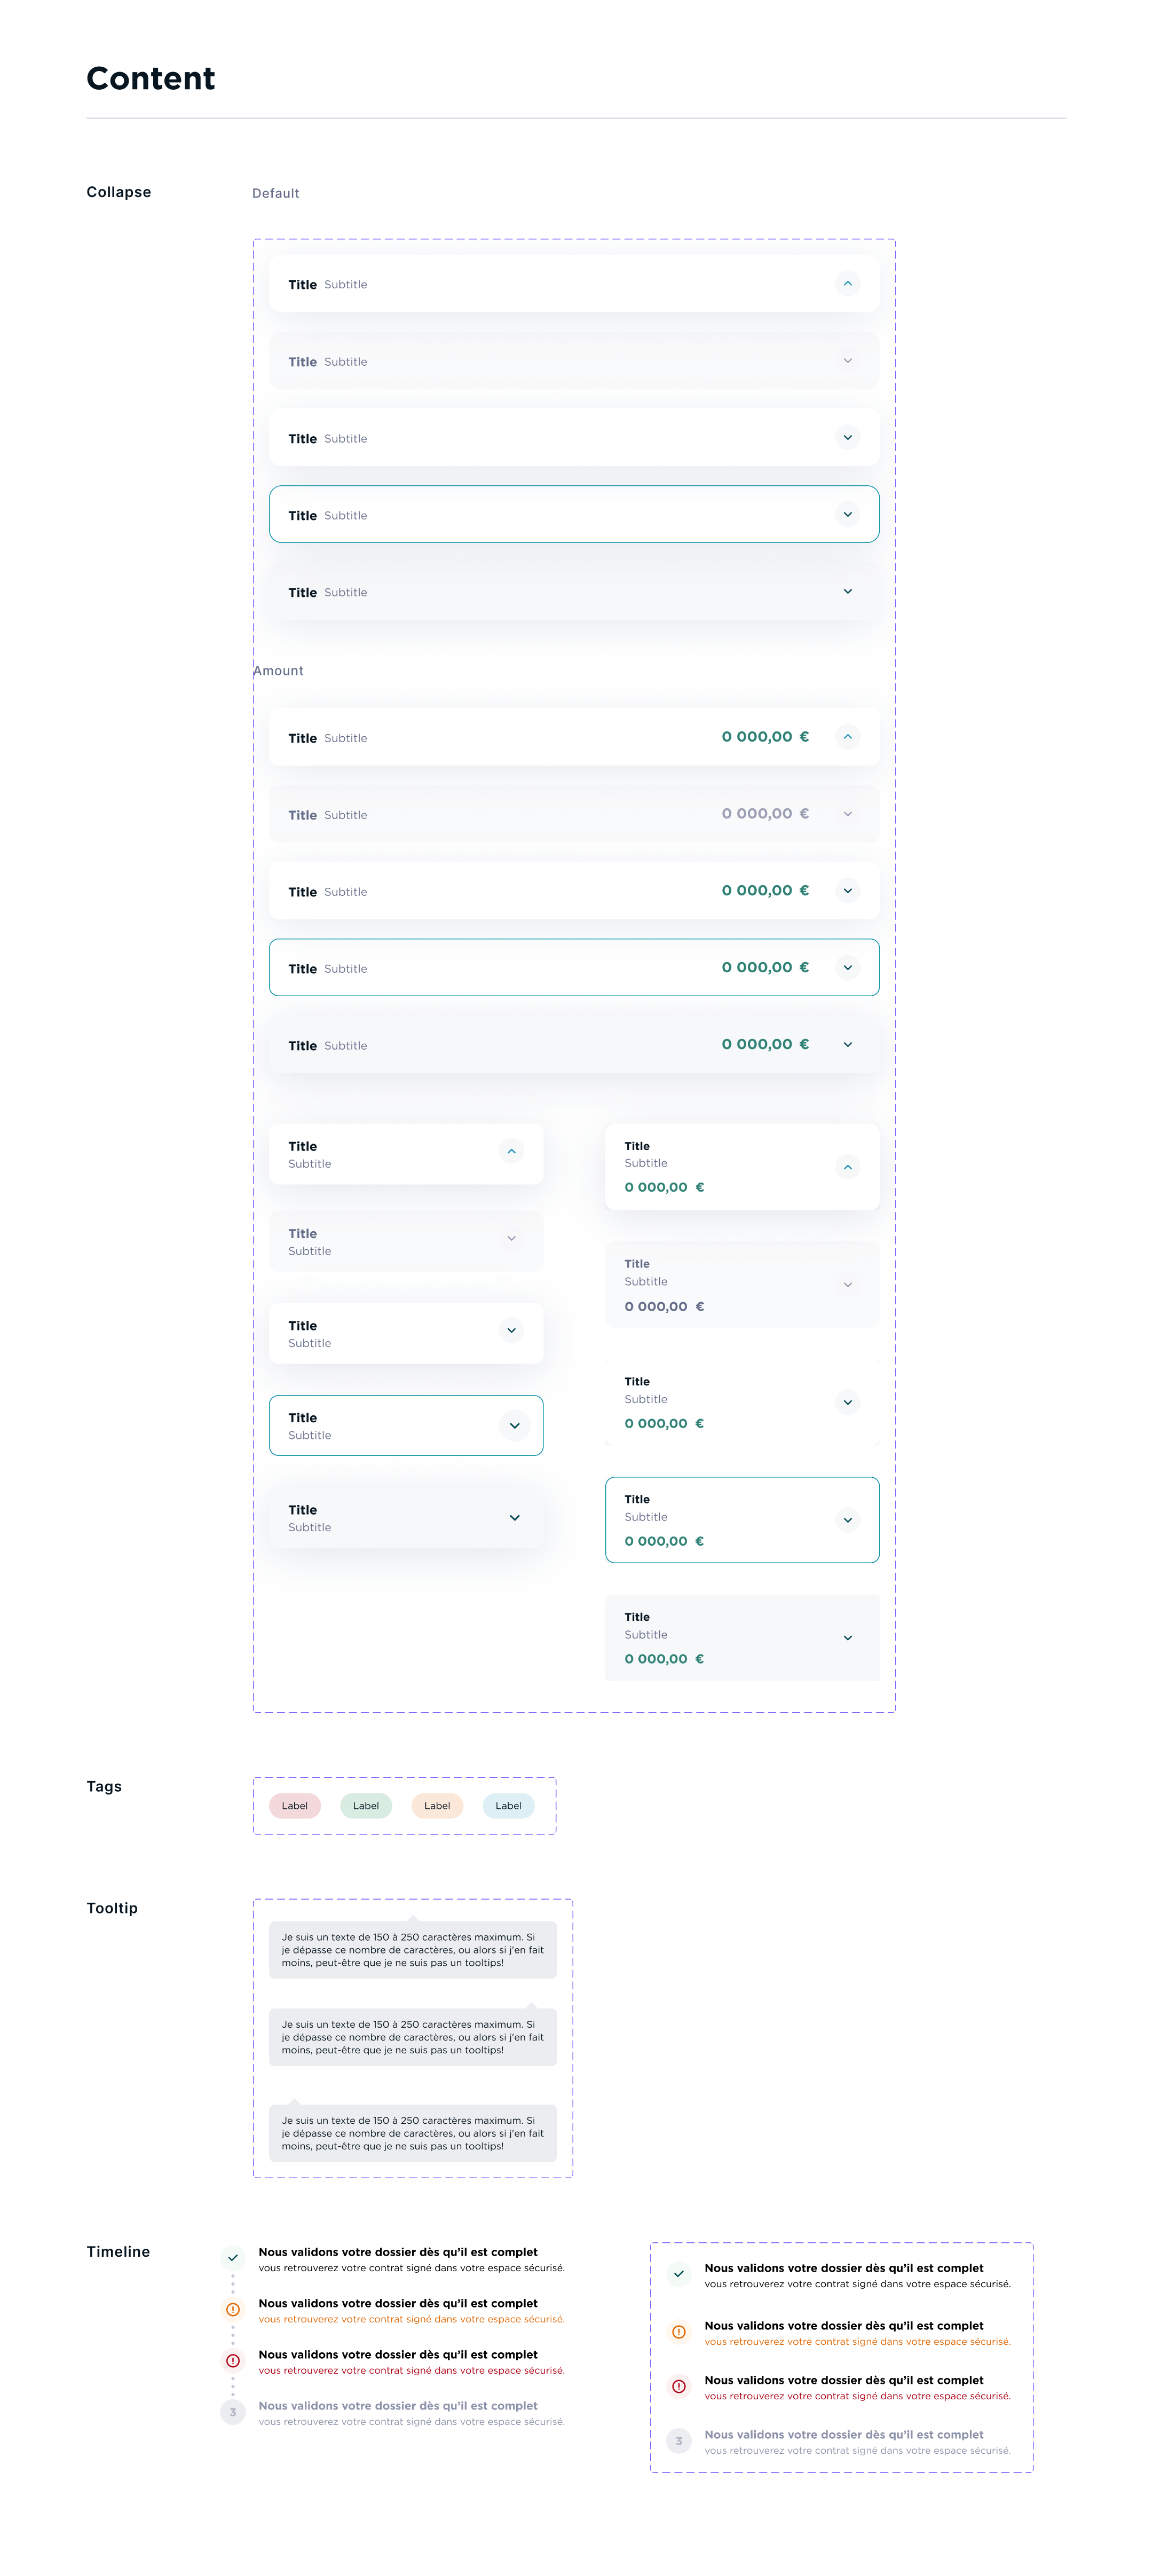Screen dimensions: 1153x2576
Task: Click orange warning icon in left timeline
Action: click(233, 2309)
